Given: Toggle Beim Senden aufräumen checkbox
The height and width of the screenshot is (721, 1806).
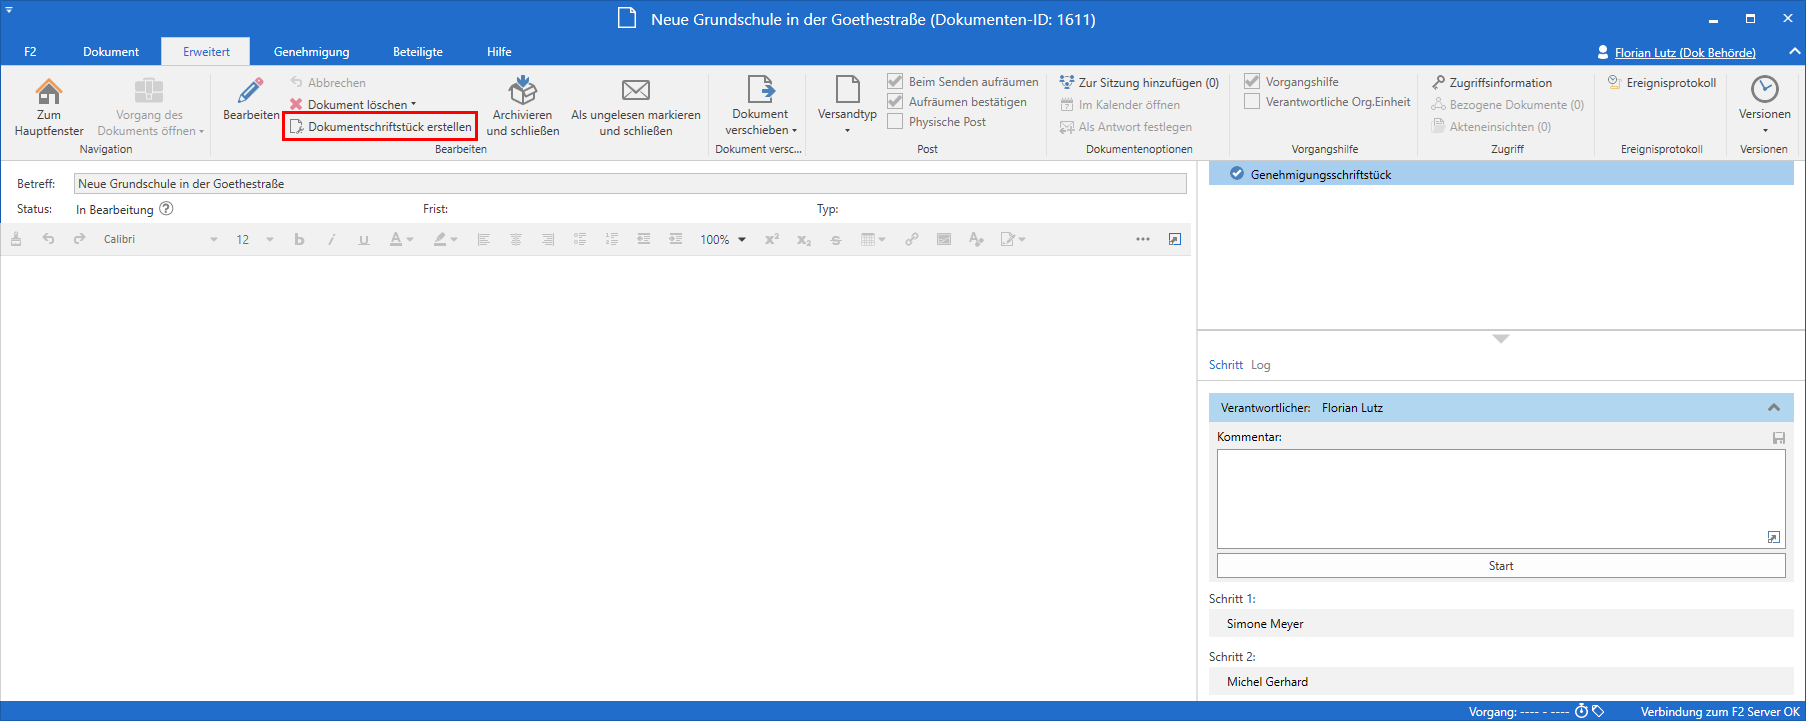Looking at the screenshot, I should pyautogui.click(x=895, y=82).
